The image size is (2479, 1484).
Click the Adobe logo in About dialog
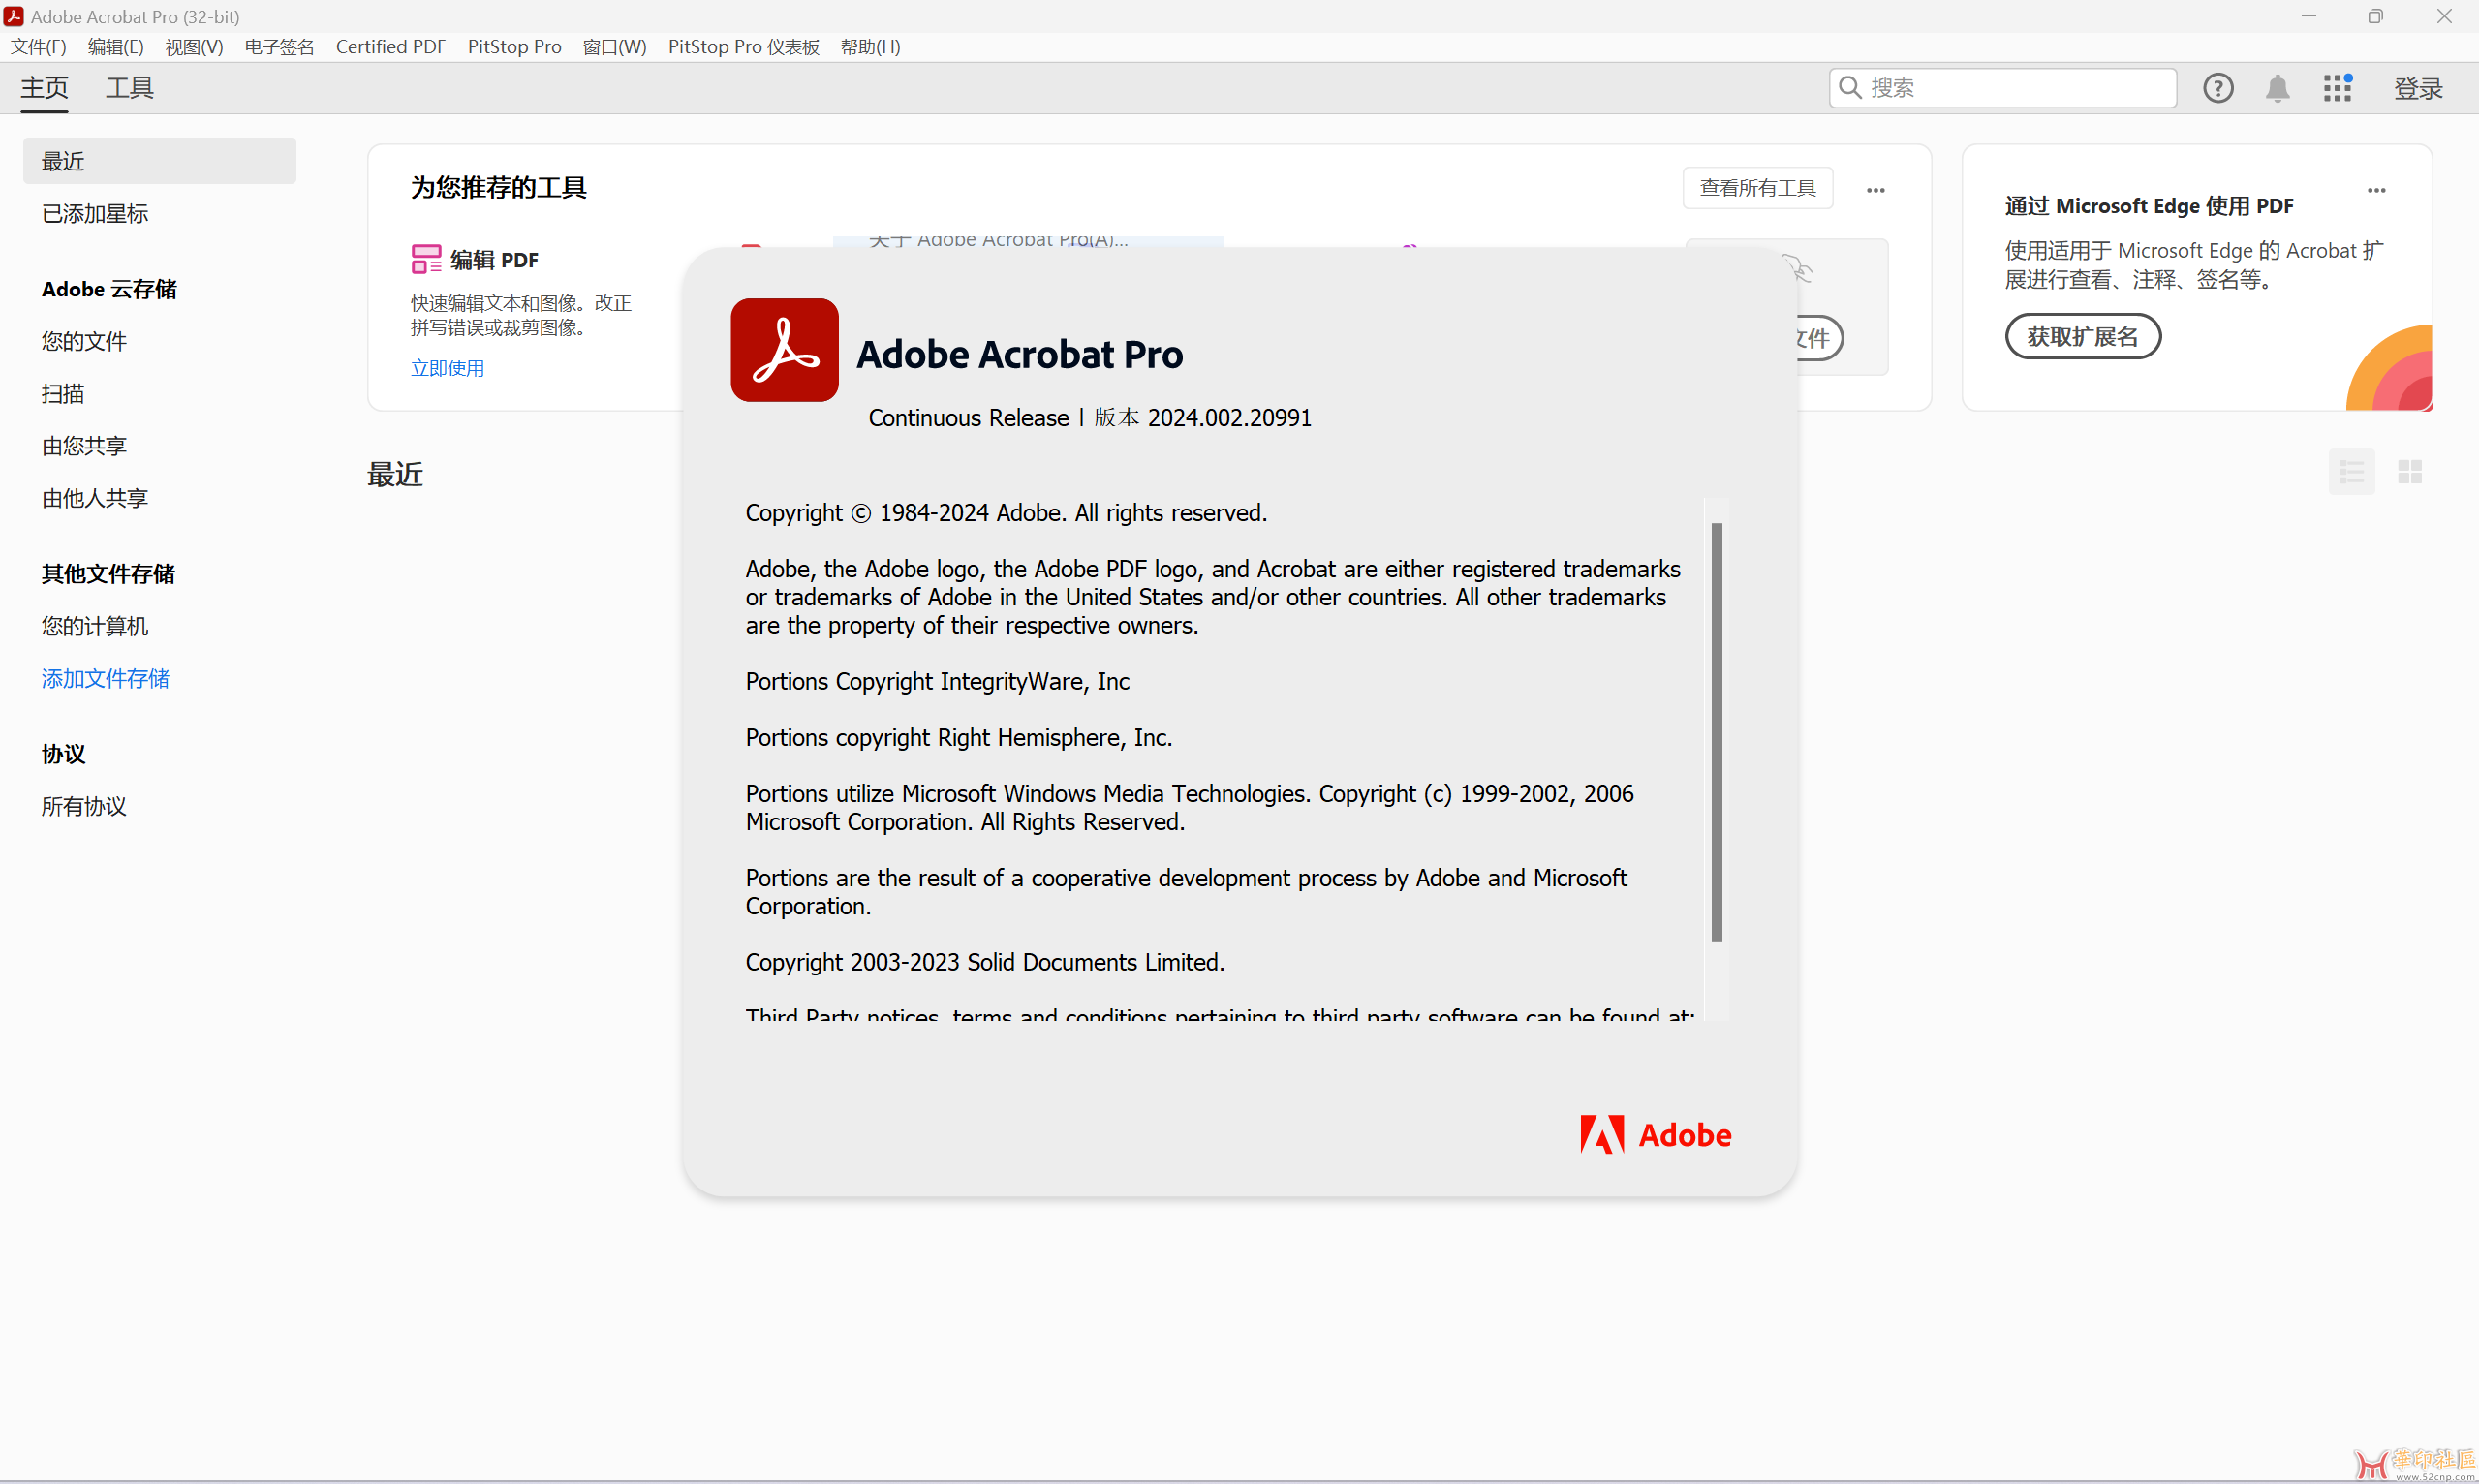[x=1655, y=1134]
